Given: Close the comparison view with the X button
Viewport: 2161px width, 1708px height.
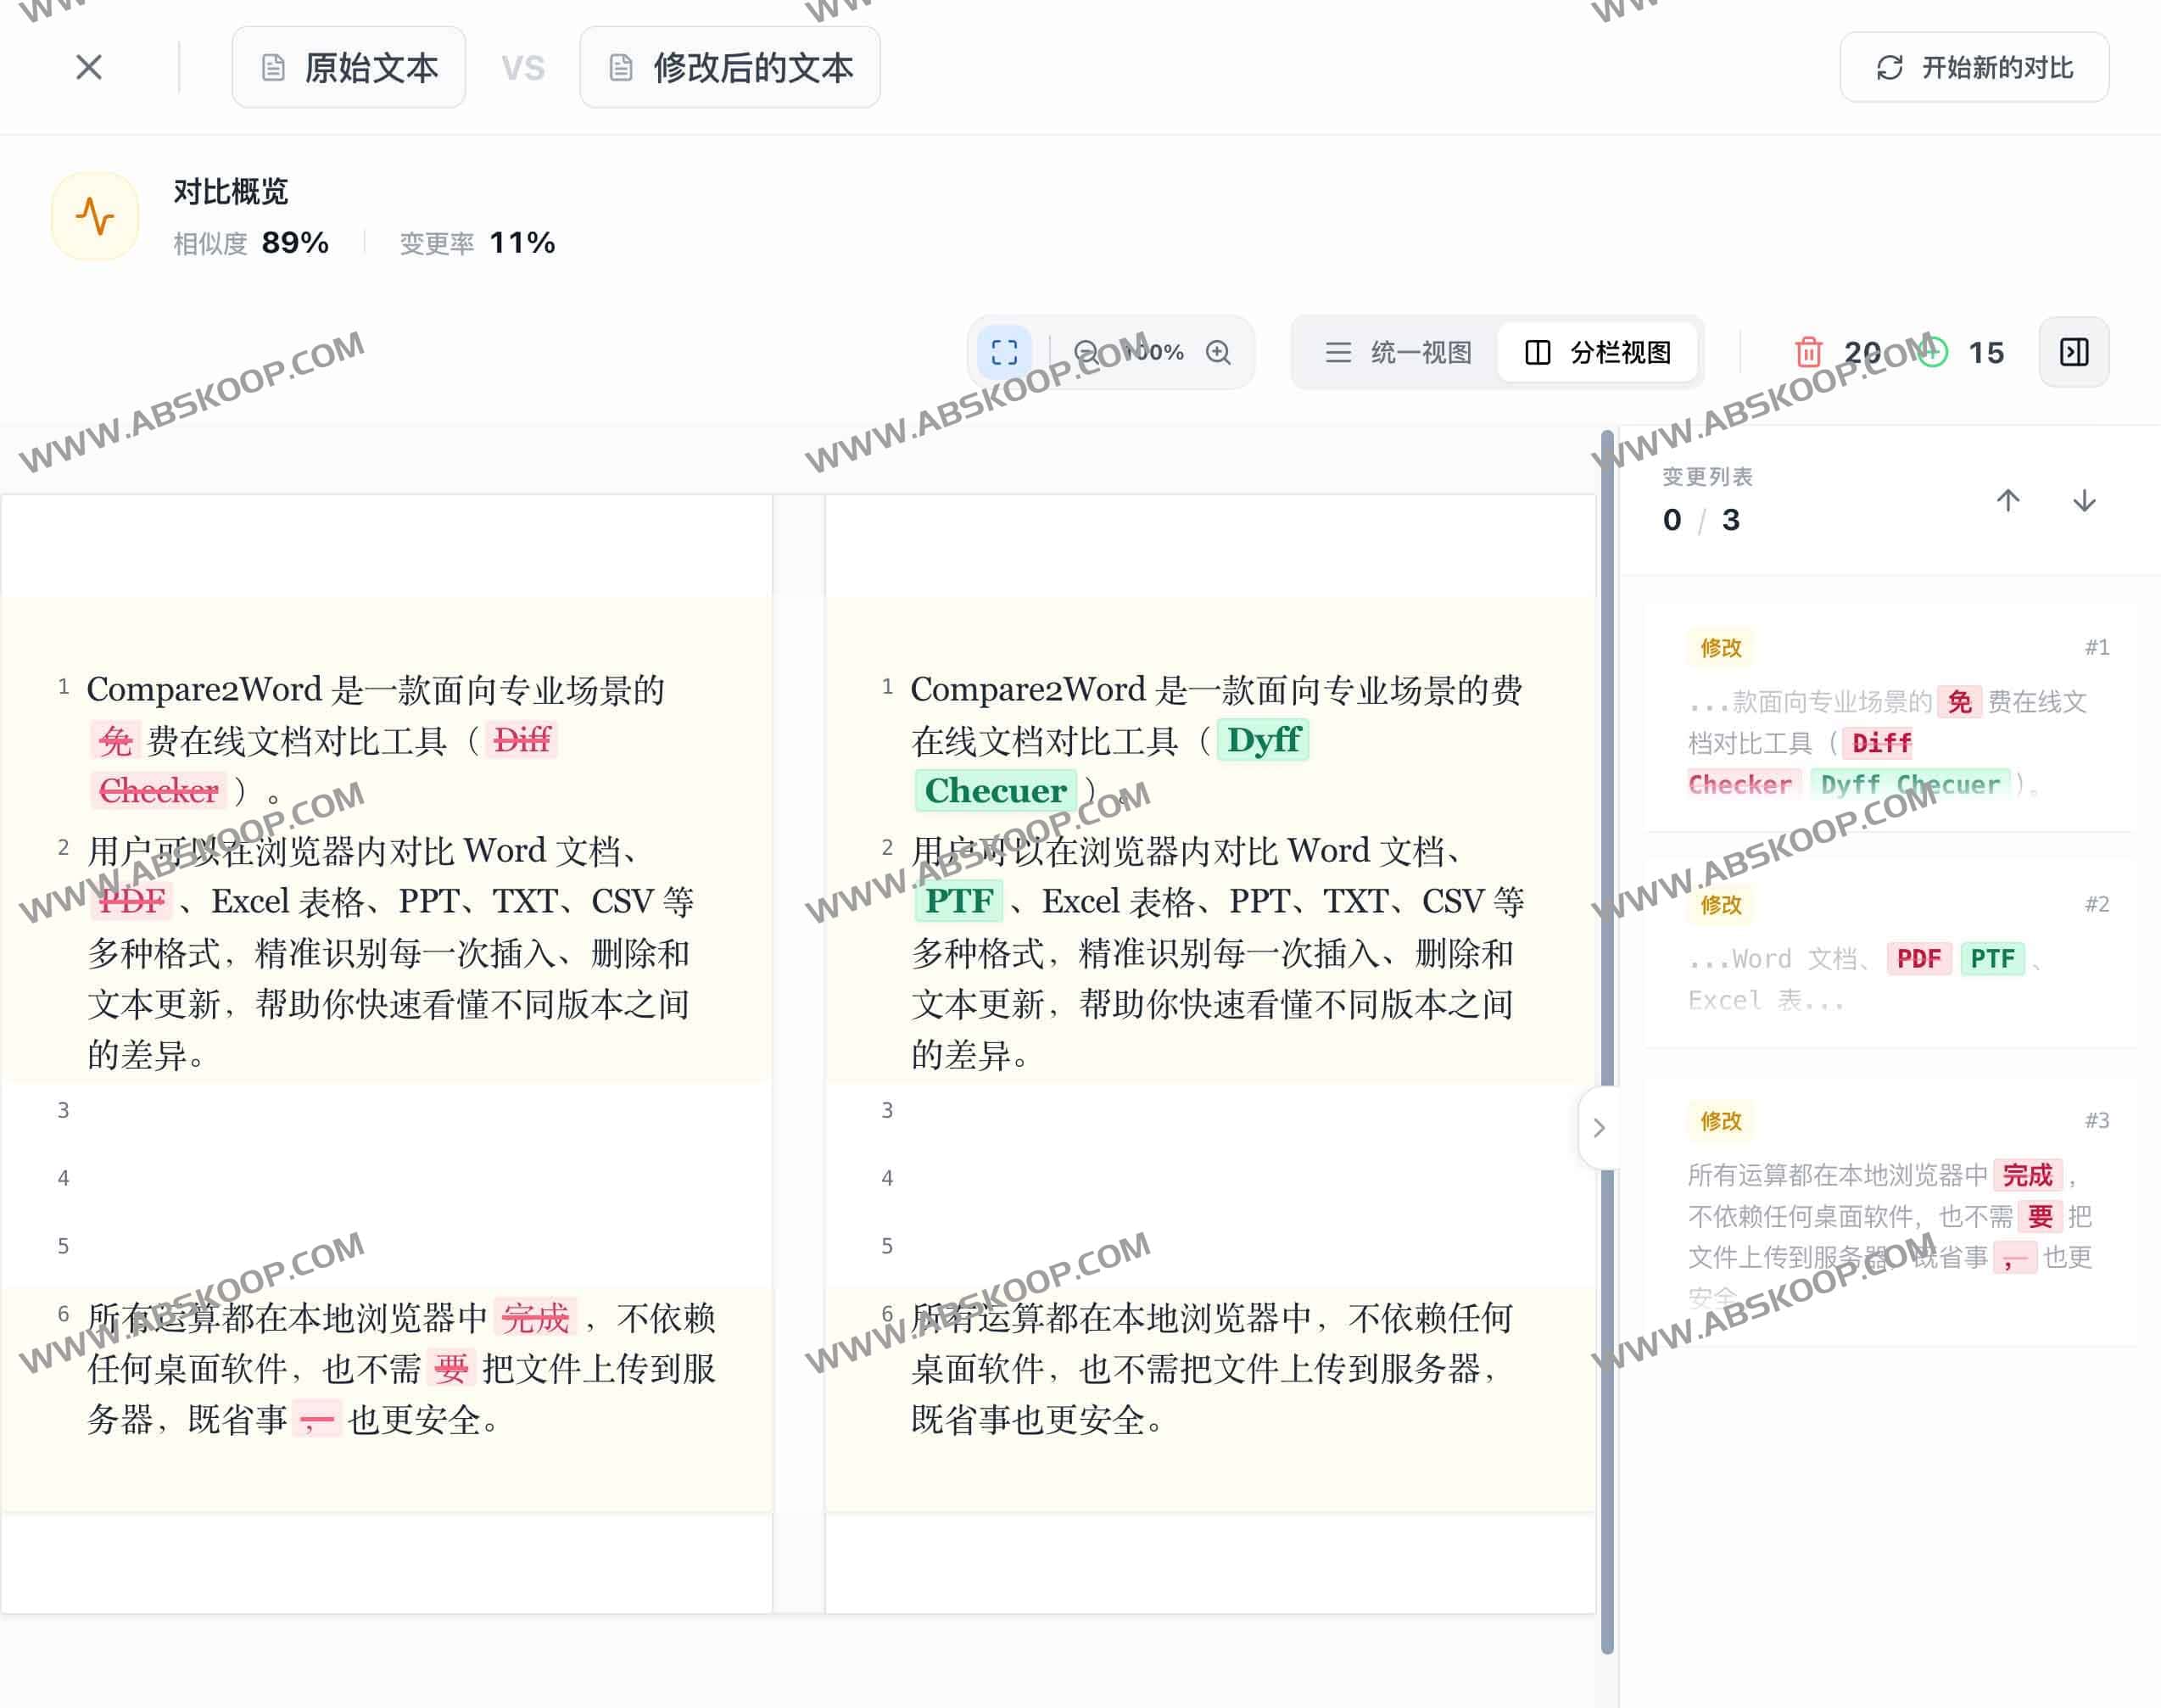Looking at the screenshot, I should [88, 67].
